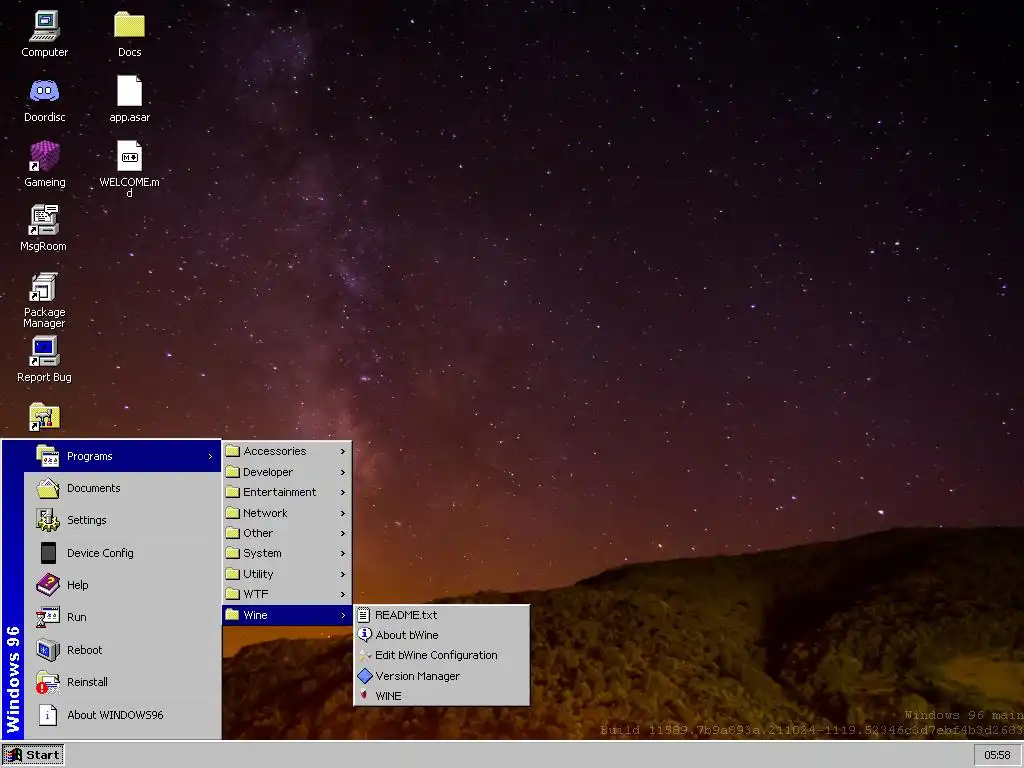Open Settings from the Start menu
Viewport: 1024px width, 768px height.
coord(123,520)
